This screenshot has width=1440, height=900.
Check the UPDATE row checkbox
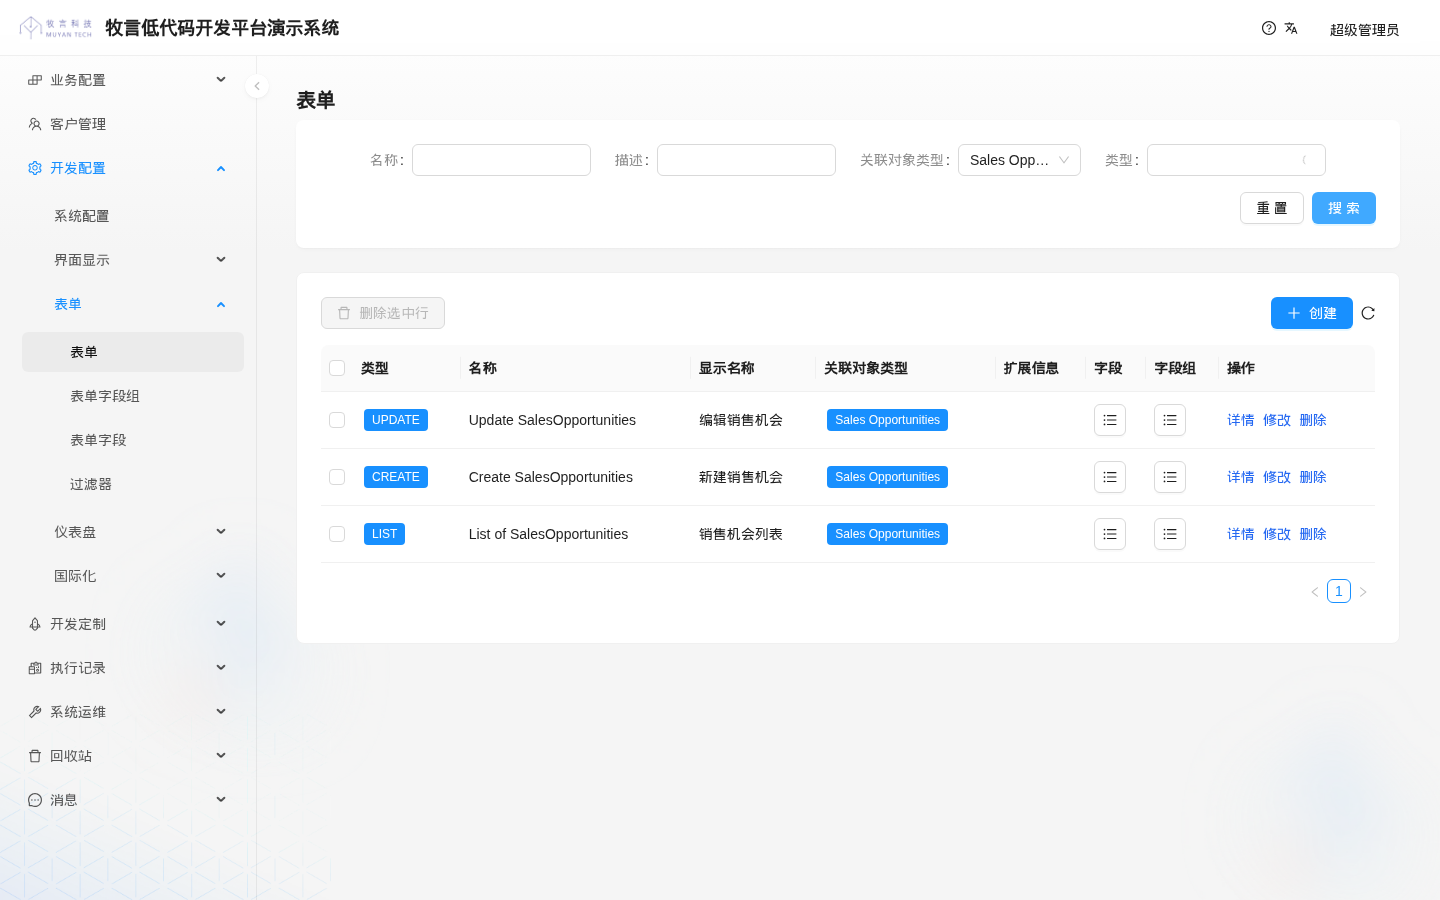(337, 420)
